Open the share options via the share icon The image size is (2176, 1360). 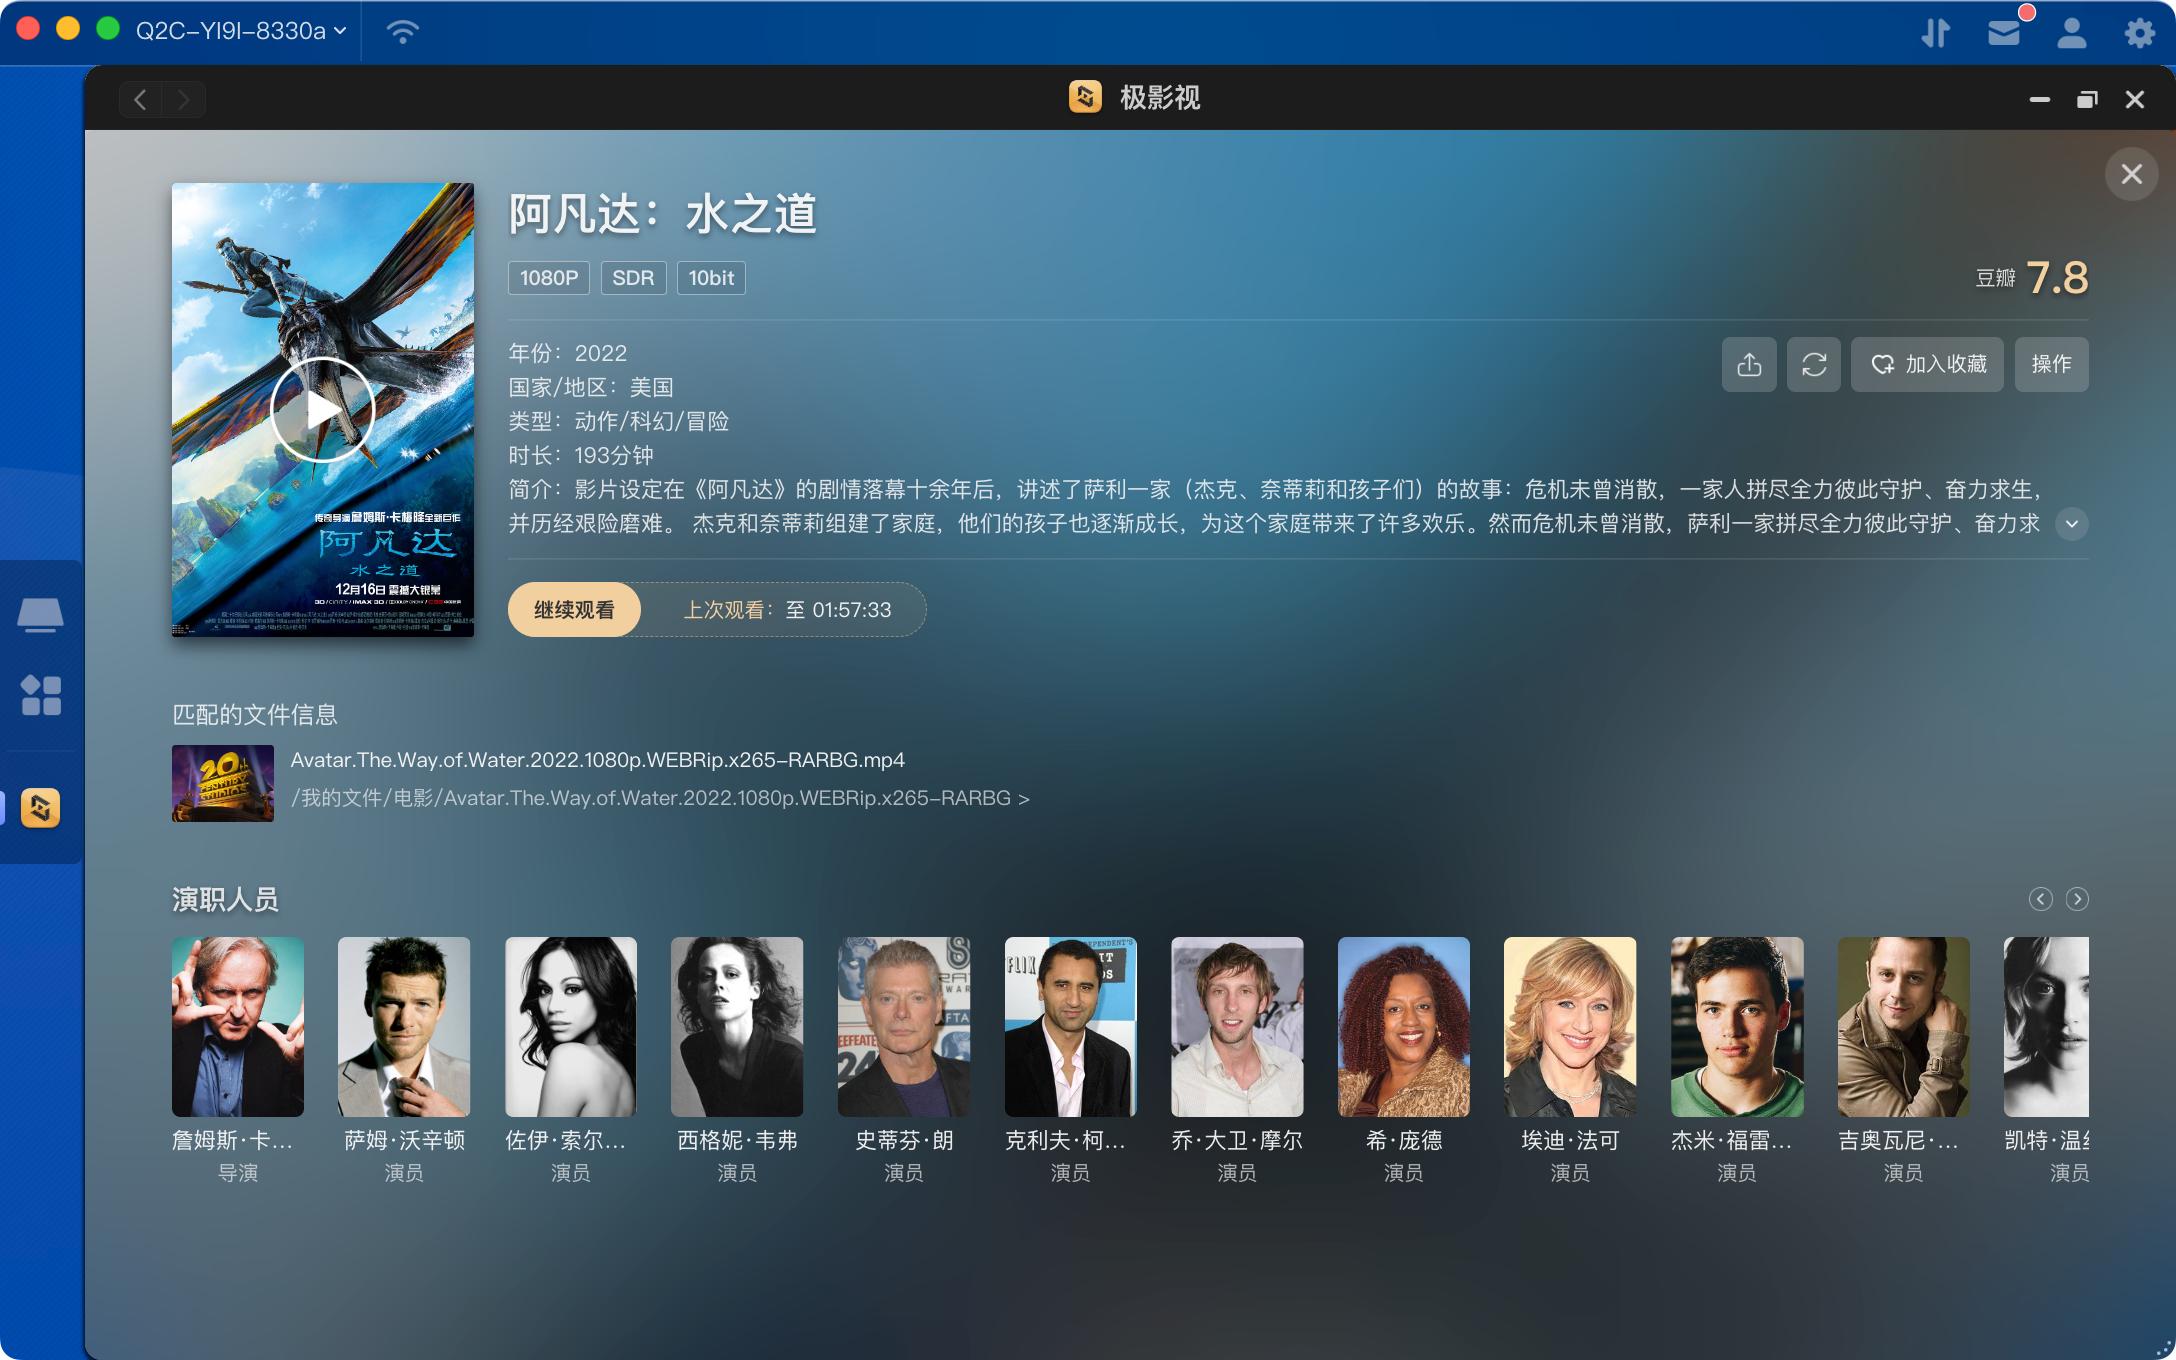pos(1749,364)
